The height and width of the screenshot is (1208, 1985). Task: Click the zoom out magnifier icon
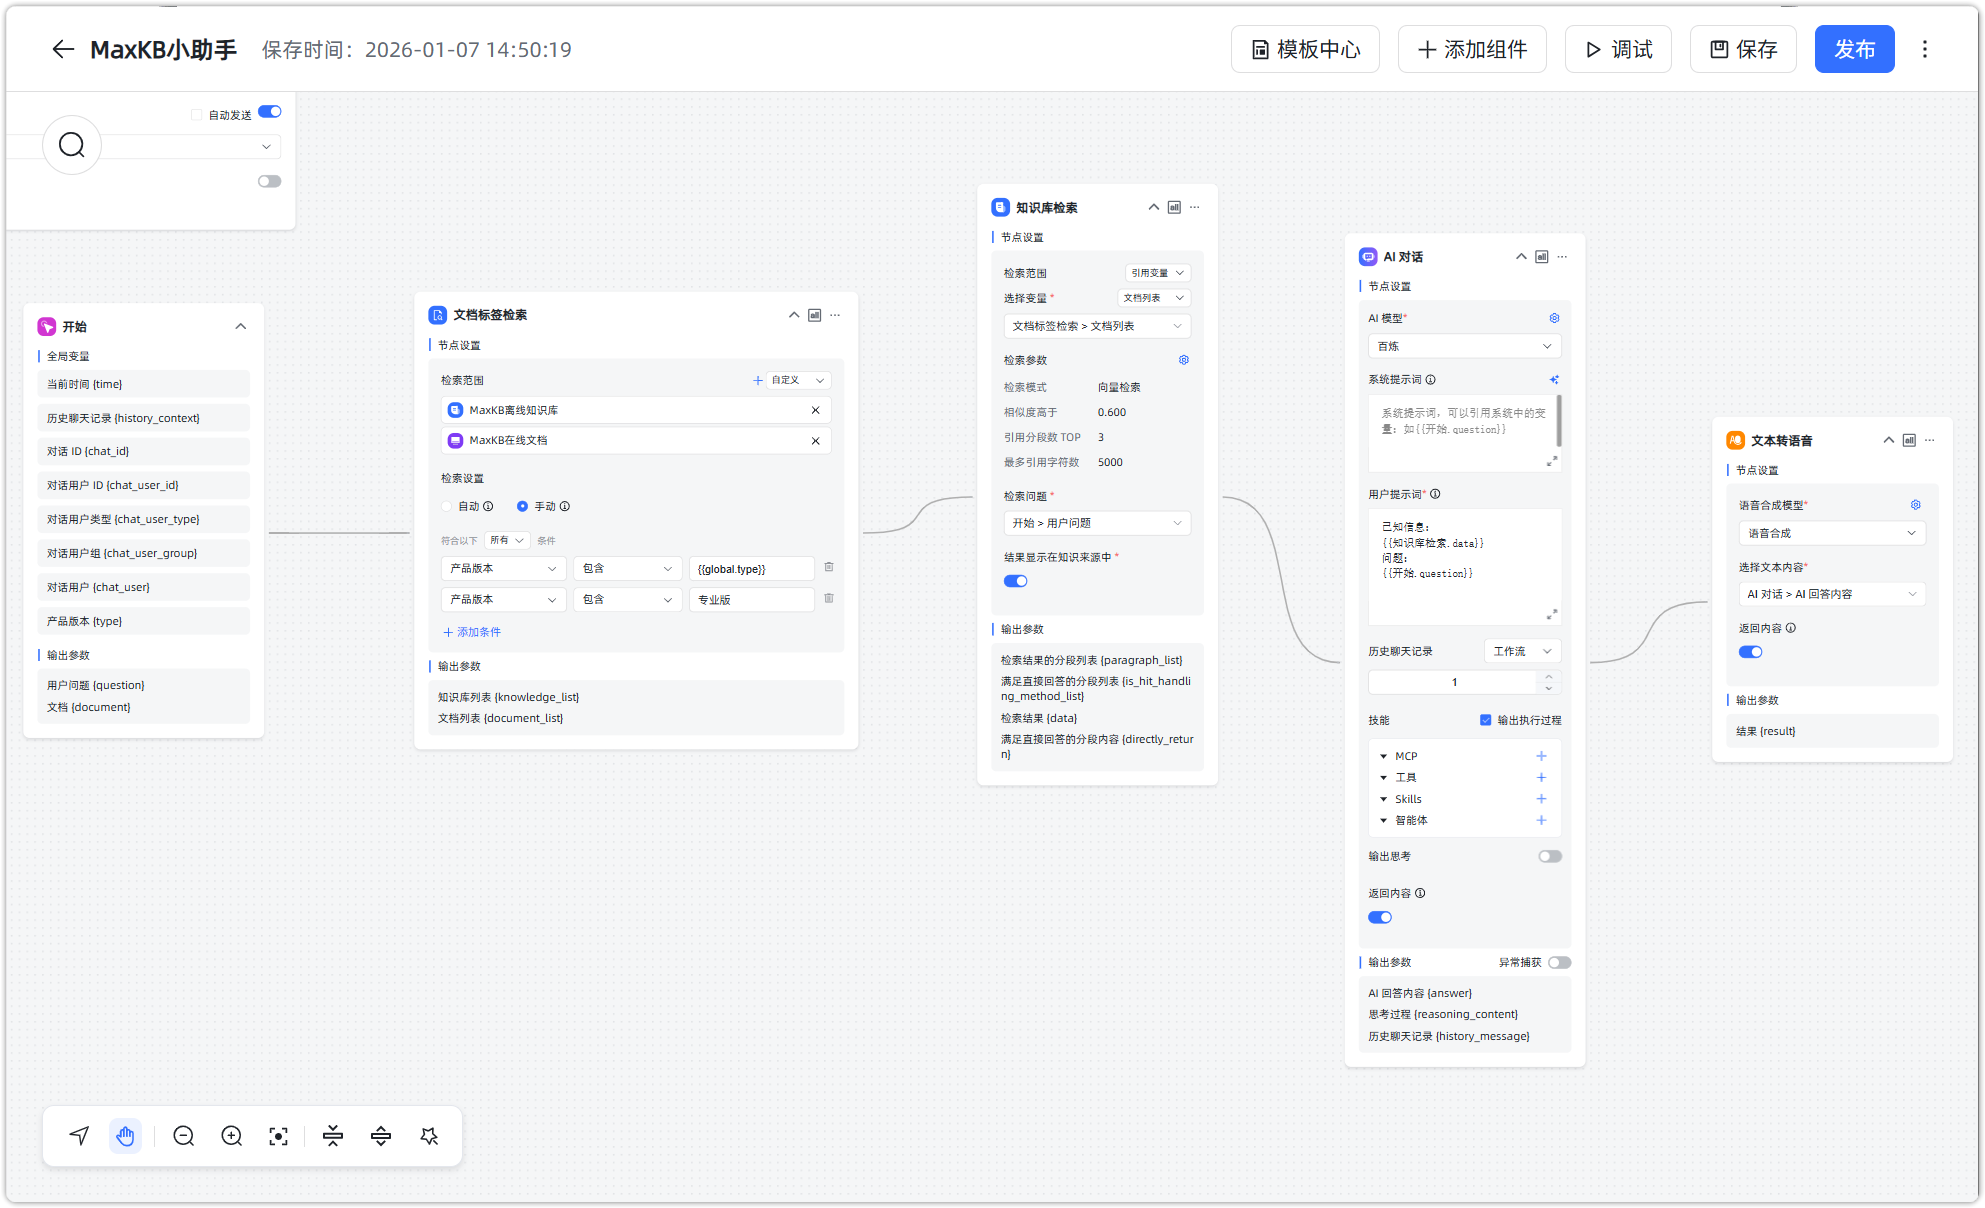(183, 1136)
